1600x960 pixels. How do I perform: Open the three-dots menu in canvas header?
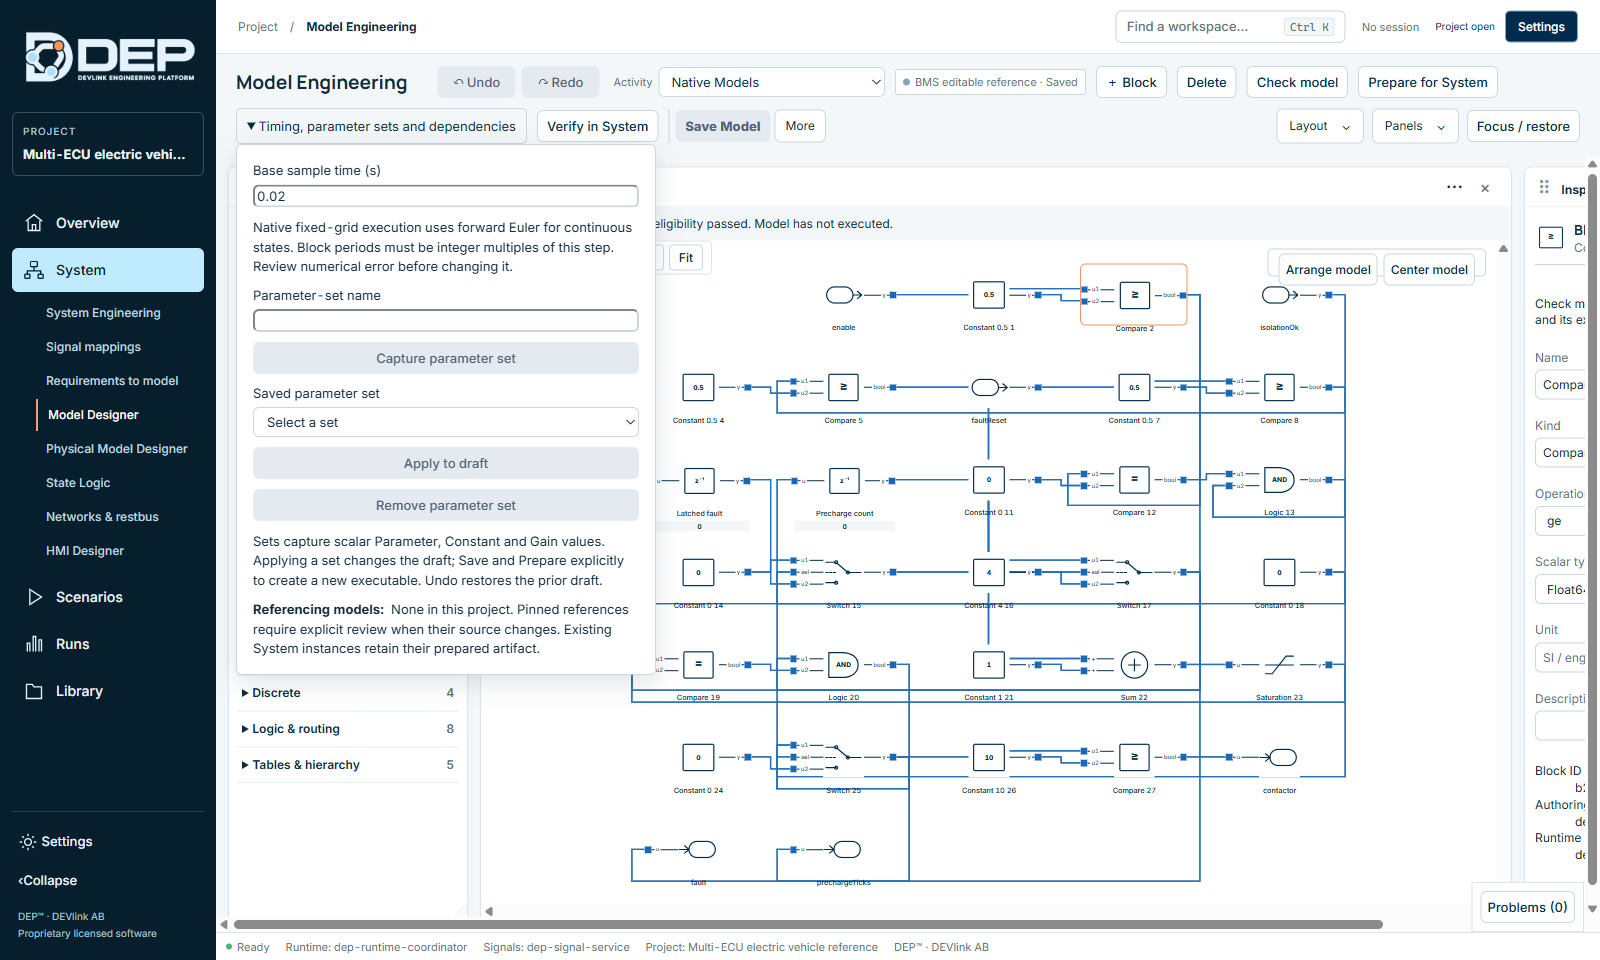[1454, 187]
